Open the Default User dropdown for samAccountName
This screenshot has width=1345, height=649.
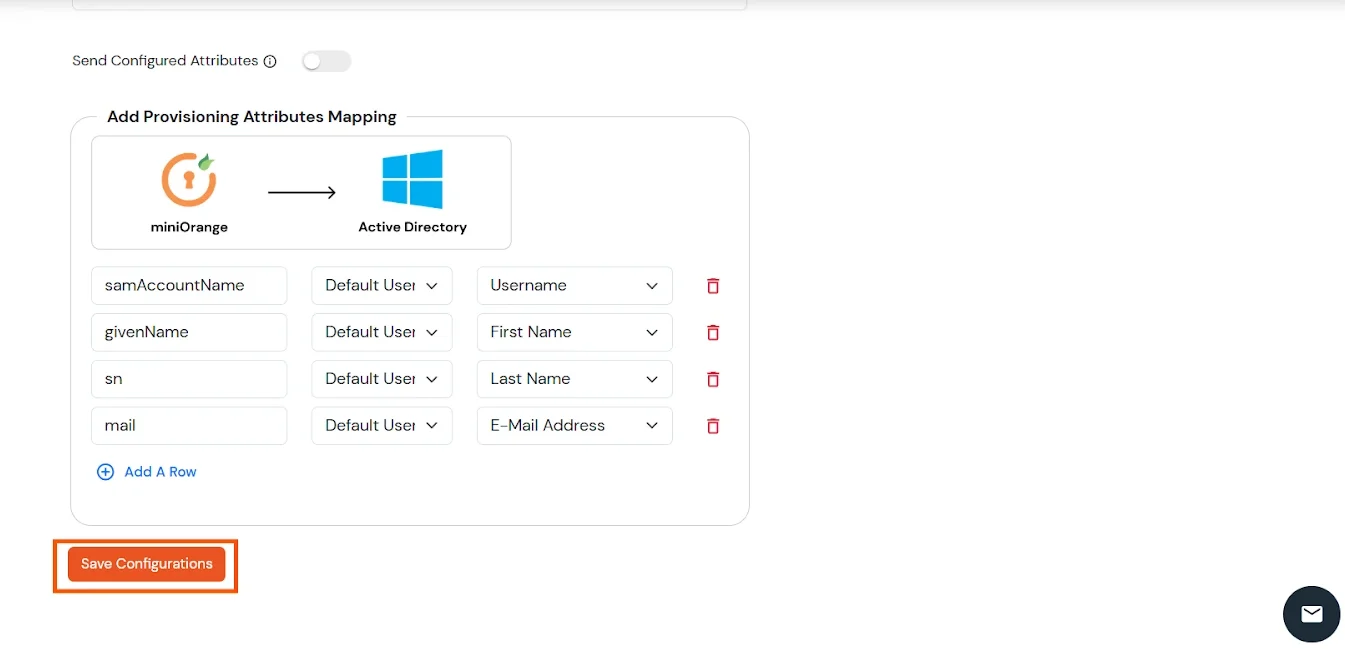382,285
